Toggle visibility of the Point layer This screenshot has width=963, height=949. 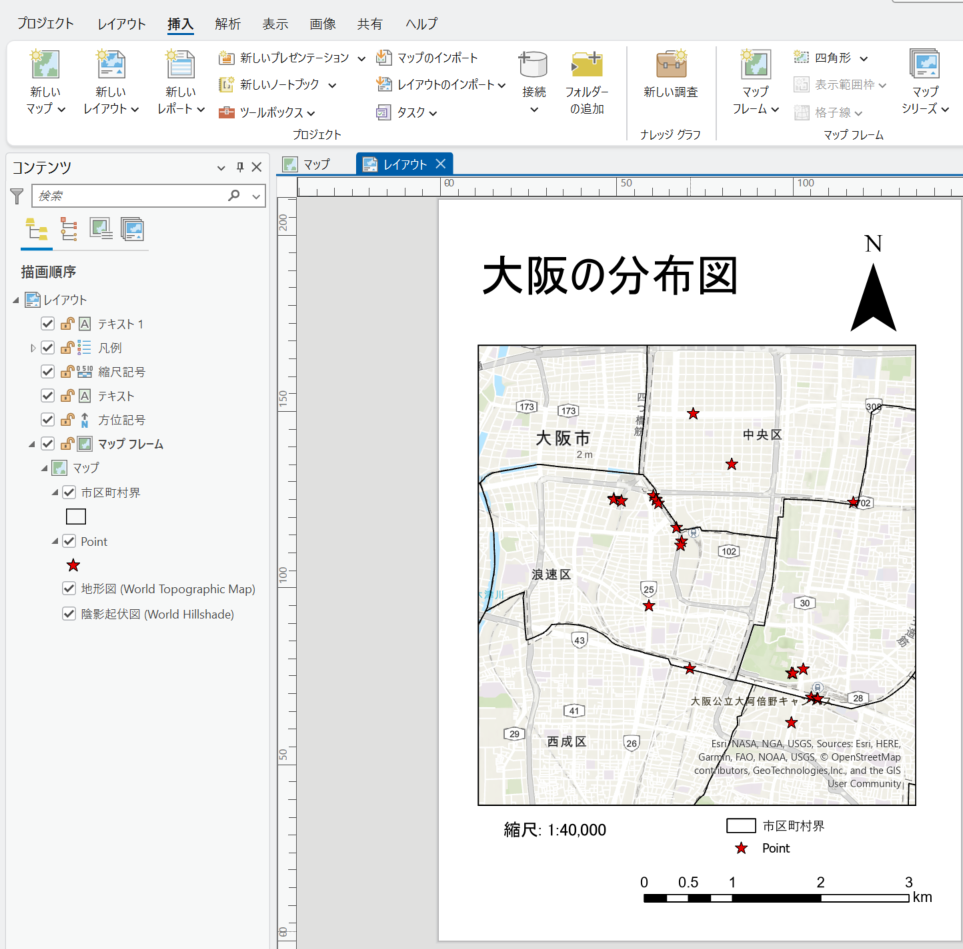pyautogui.click(x=69, y=541)
